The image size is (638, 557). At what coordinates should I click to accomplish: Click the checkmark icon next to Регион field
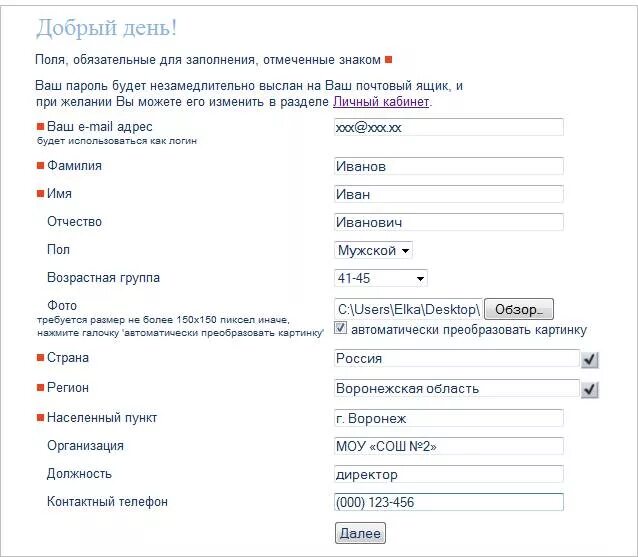point(590,390)
